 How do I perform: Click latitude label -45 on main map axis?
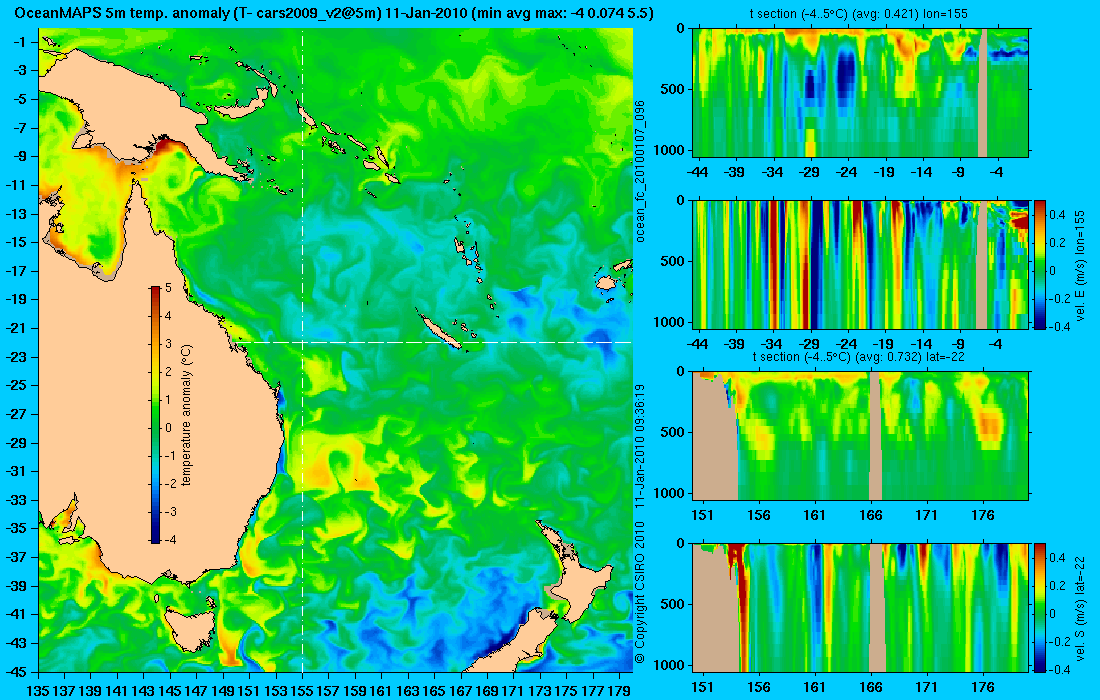[15, 671]
